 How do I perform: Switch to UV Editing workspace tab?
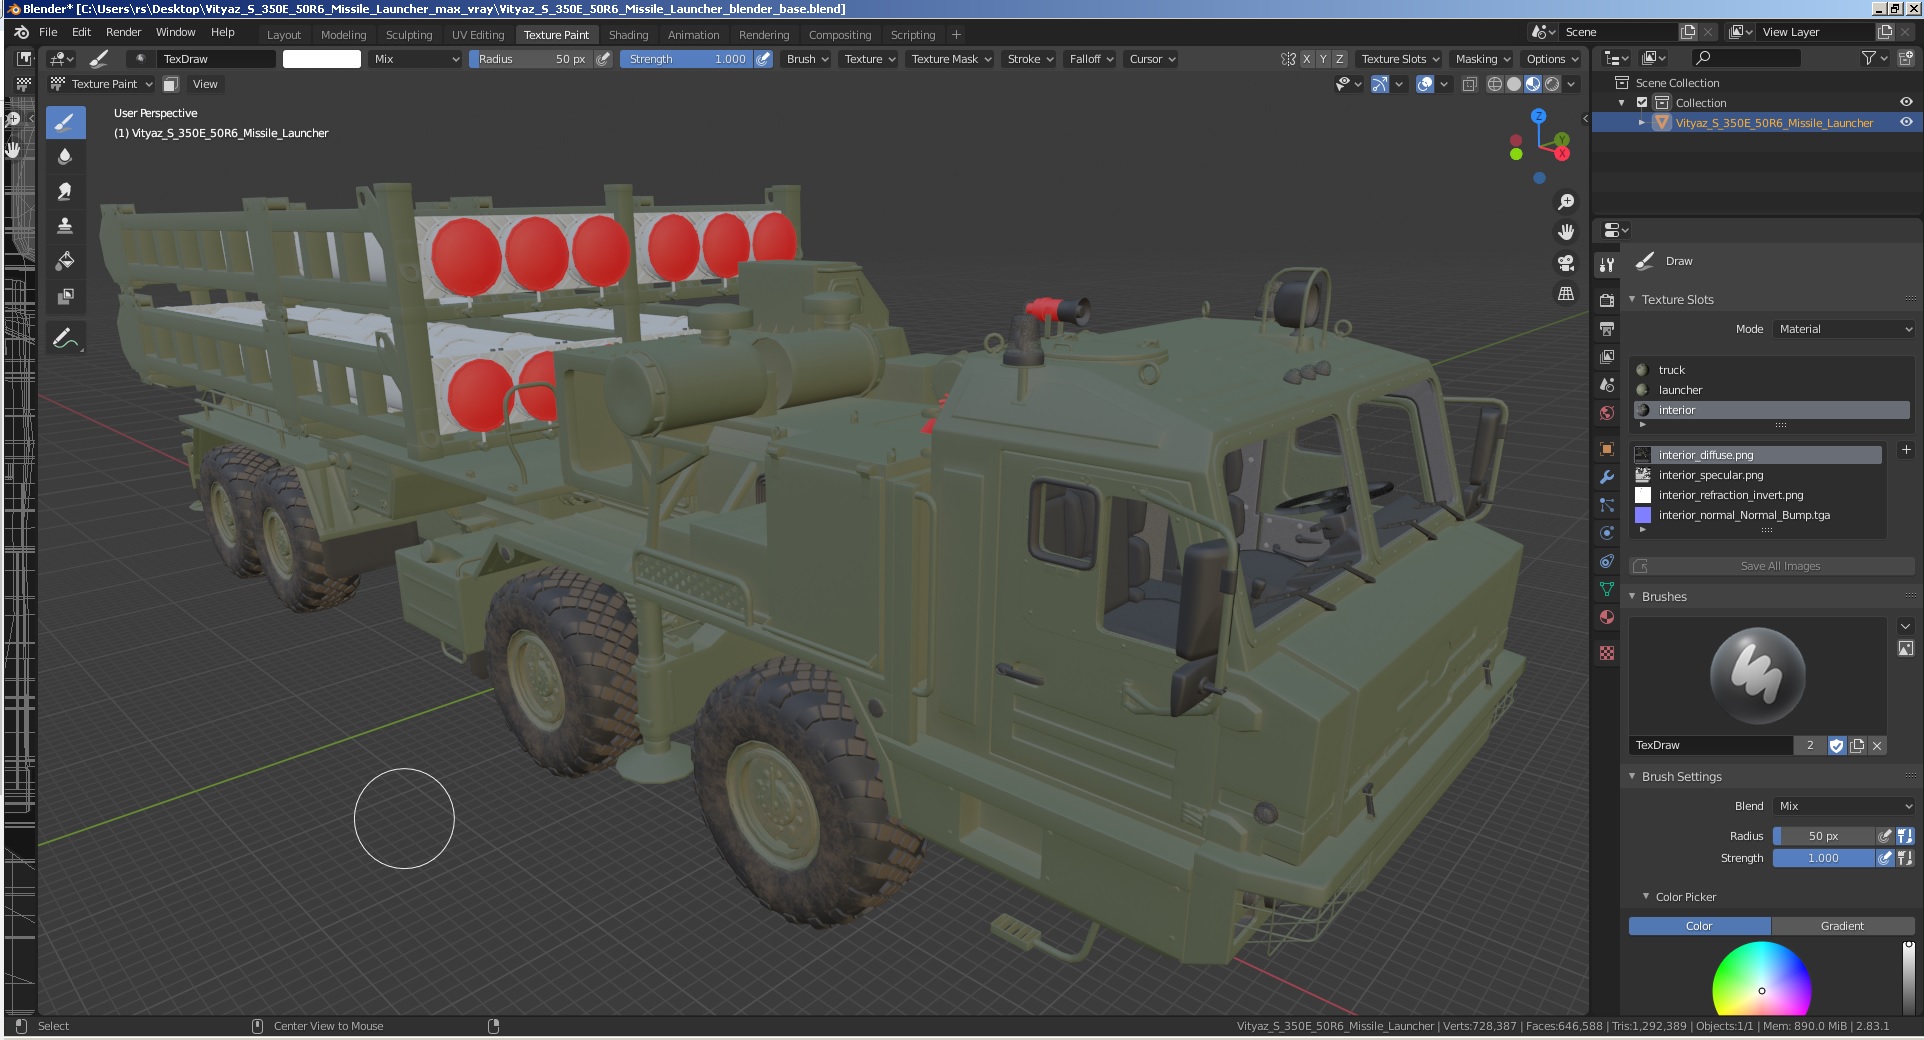point(478,35)
